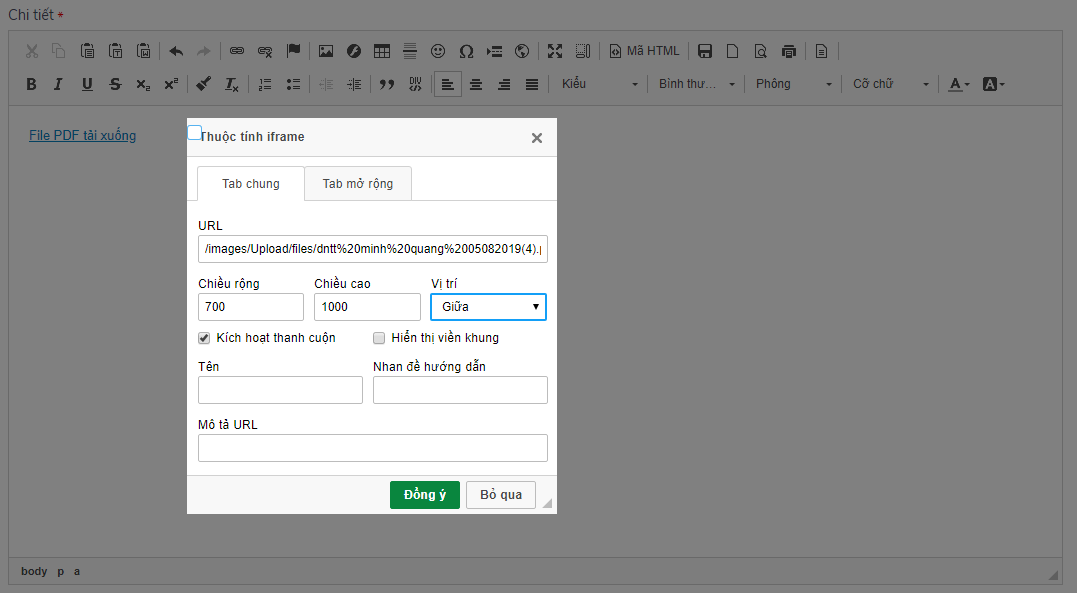Tick the checkbox beside Thuộc tính iframe title
1077x593 pixels.
pyautogui.click(x=195, y=132)
